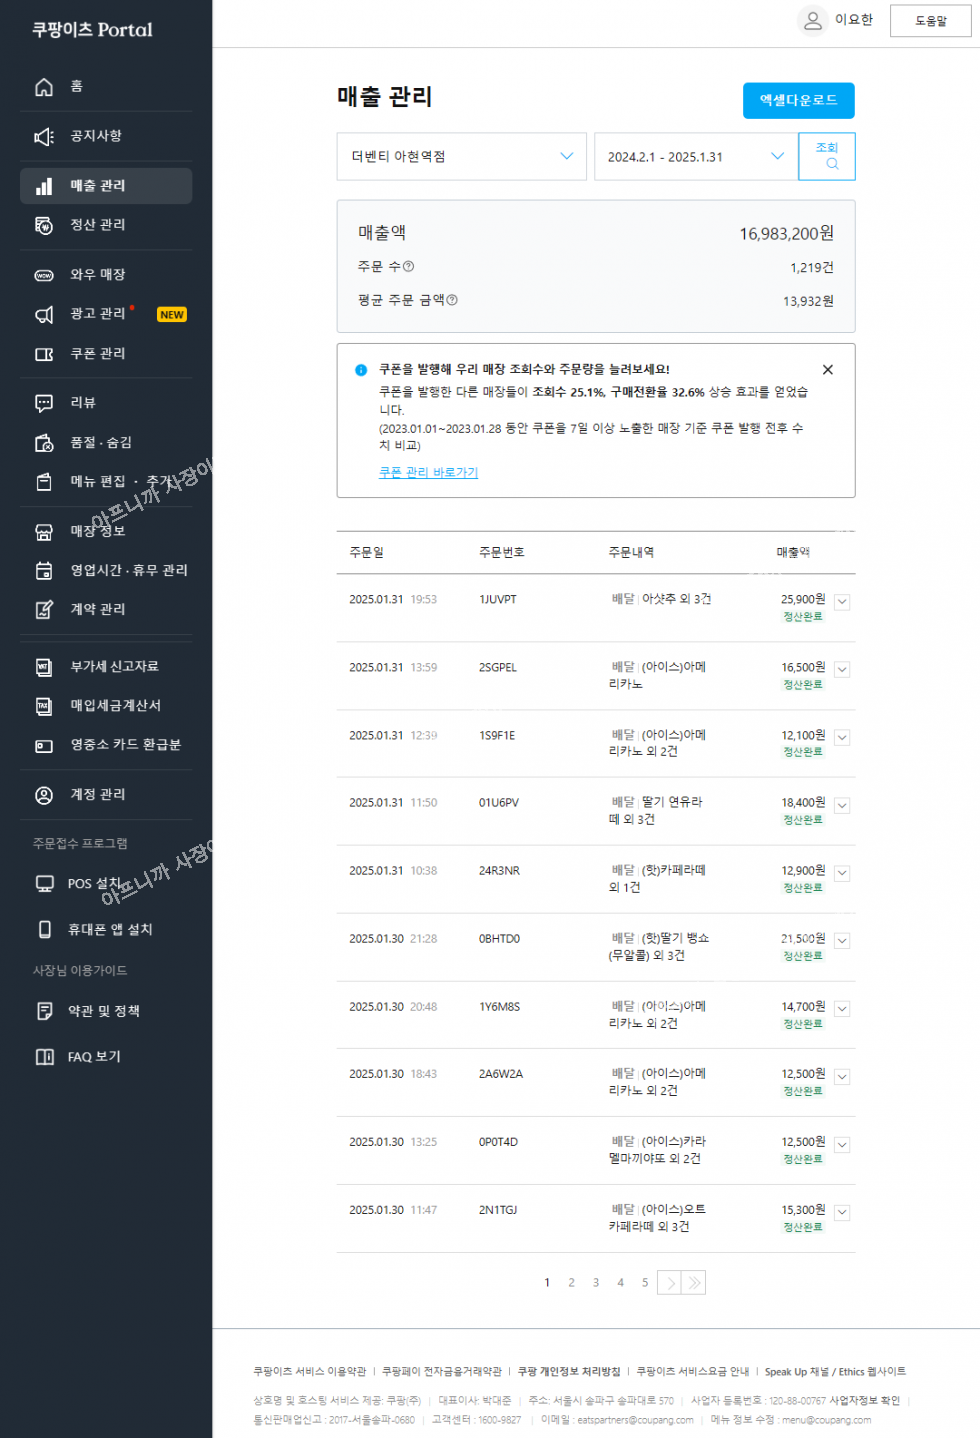The width and height of the screenshot is (980, 1438).
Task: Click the megaphone icon for 공지사항
Action: click(x=44, y=137)
